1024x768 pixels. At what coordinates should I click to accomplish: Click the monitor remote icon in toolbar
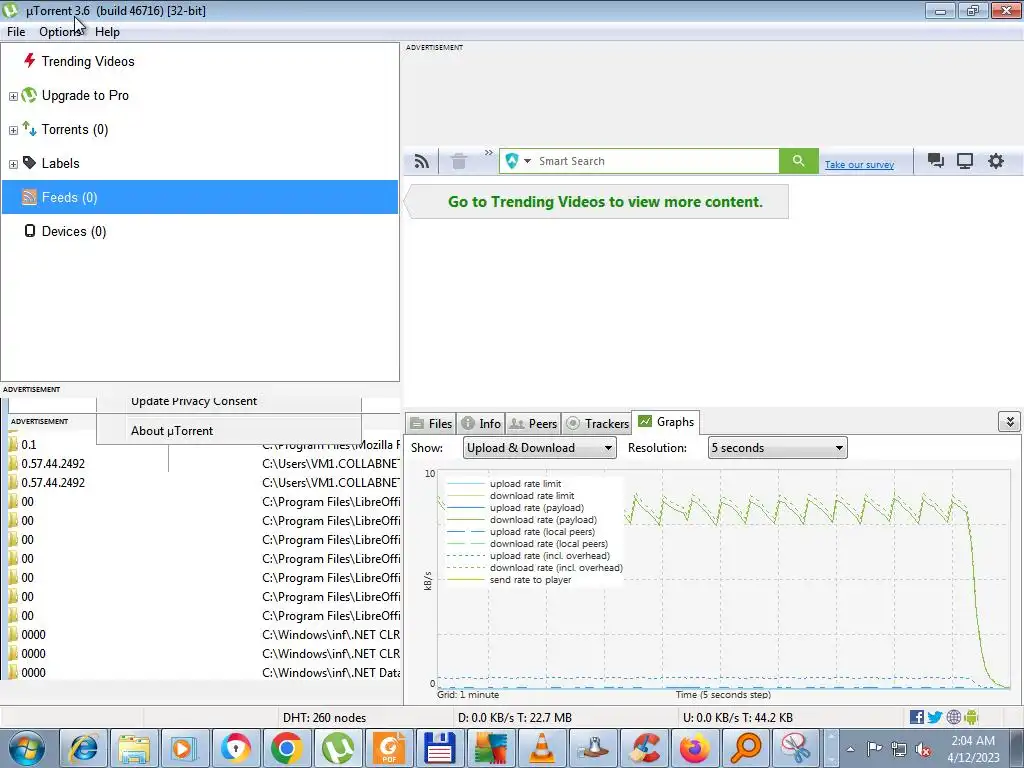965,161
